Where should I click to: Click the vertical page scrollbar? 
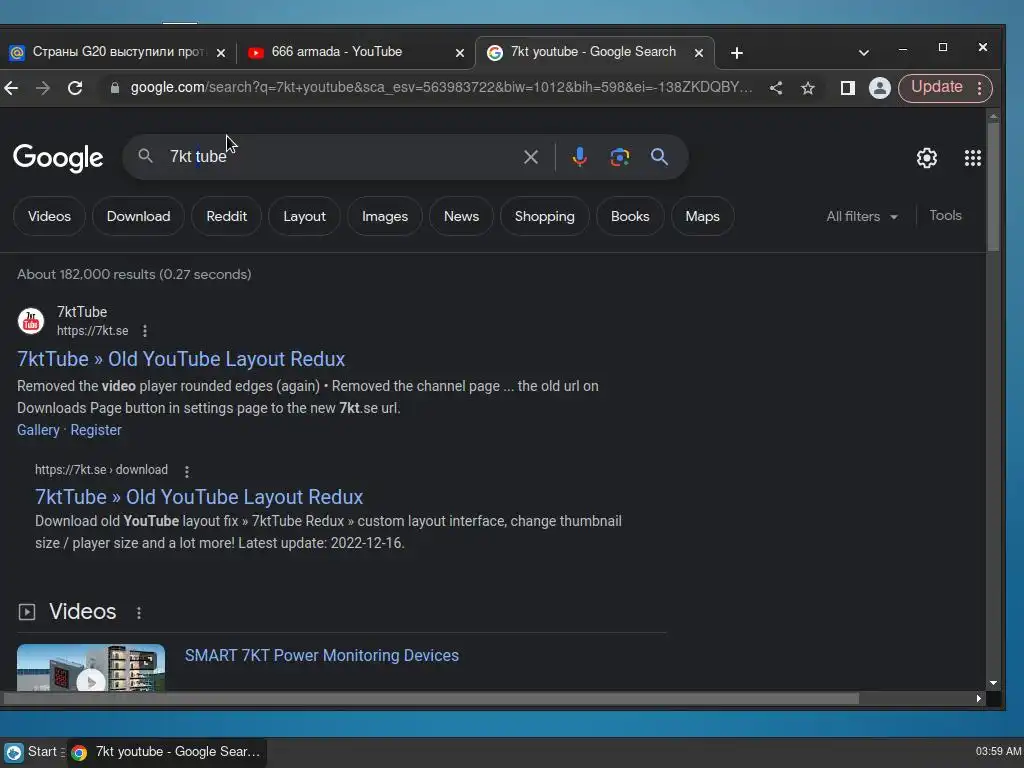[x=993, y=186]
